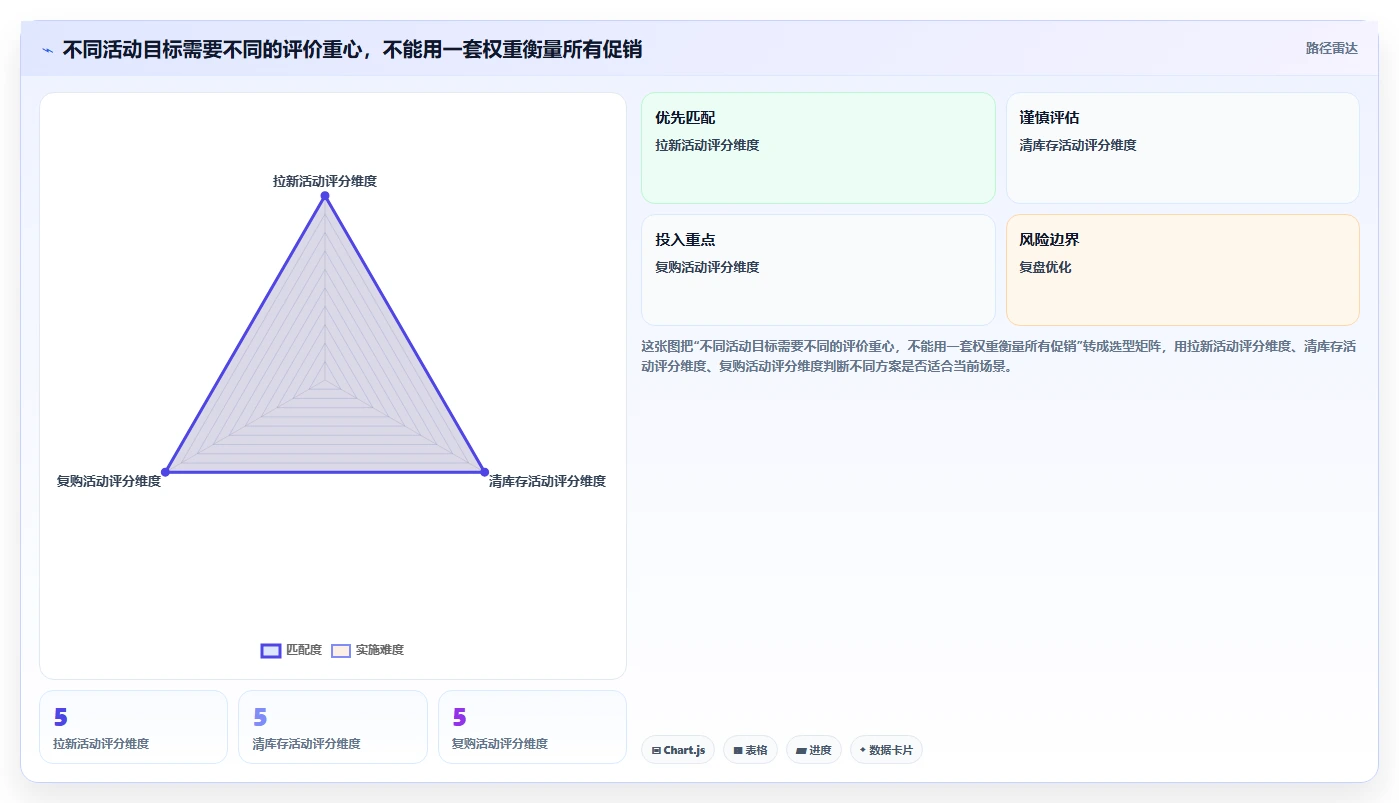
Task: Click the radar point at 复购活动评分维度 vertex
Action: [166, 472]
